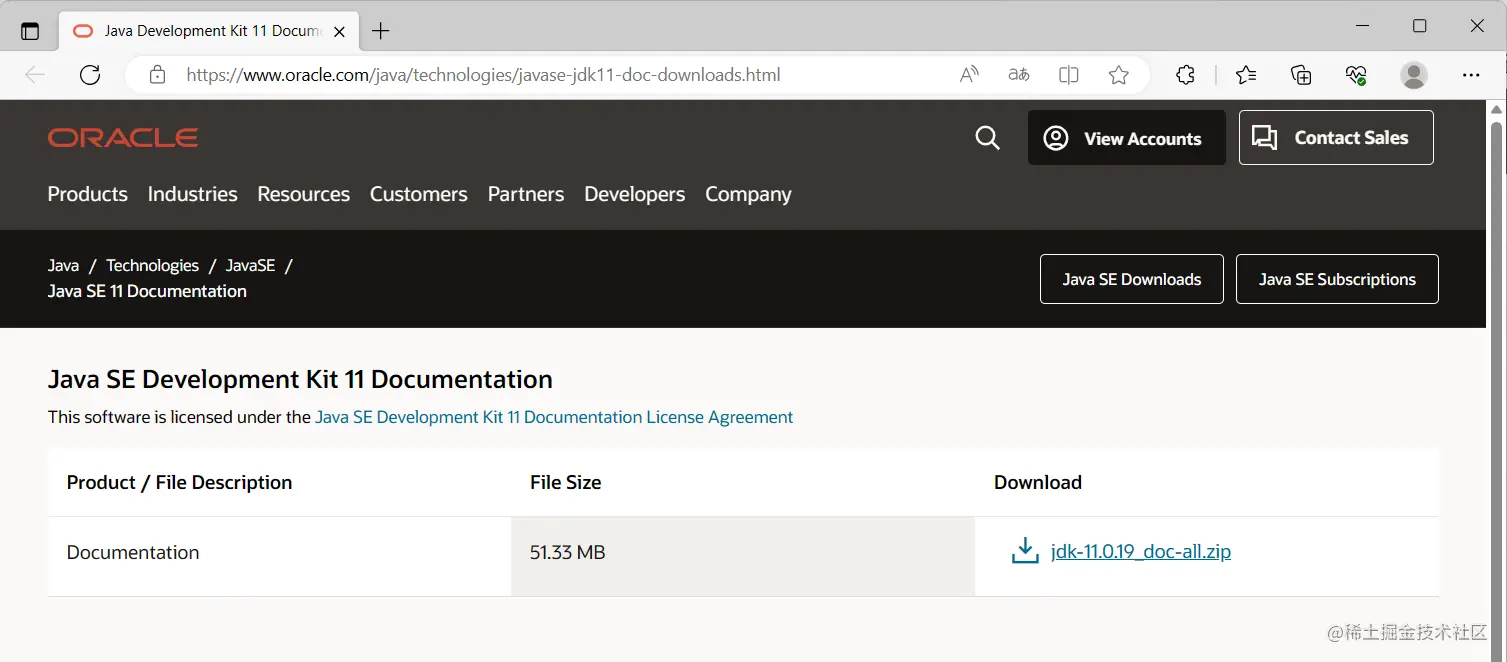Add this page to favorites
The height and width of the screenshot is (662, 1507).
tap(1119, 75)
